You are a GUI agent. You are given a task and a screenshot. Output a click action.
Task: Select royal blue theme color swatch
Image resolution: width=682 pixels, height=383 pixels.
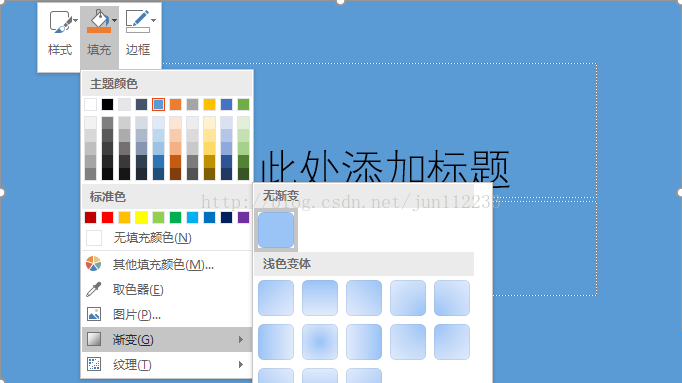(226, 104)
